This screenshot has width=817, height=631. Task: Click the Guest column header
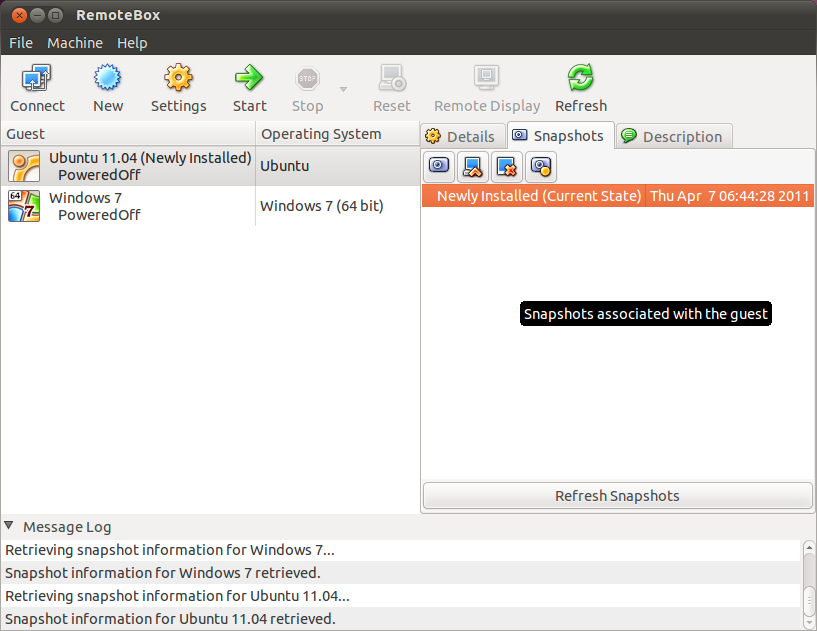pos(128,134)
